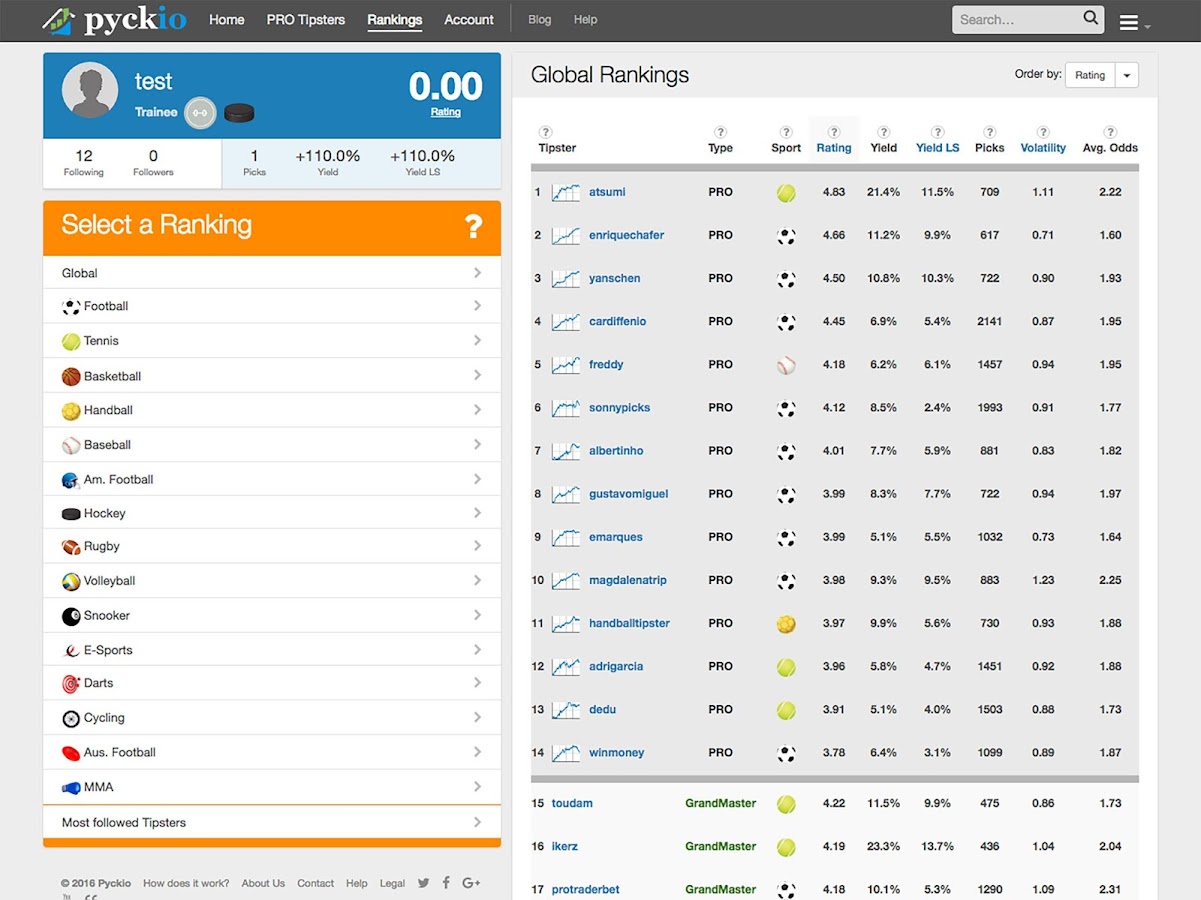Click the Order by Rating button
Image resolution: width=1201 pixels, height=900 pixels.
(1090, 75)
